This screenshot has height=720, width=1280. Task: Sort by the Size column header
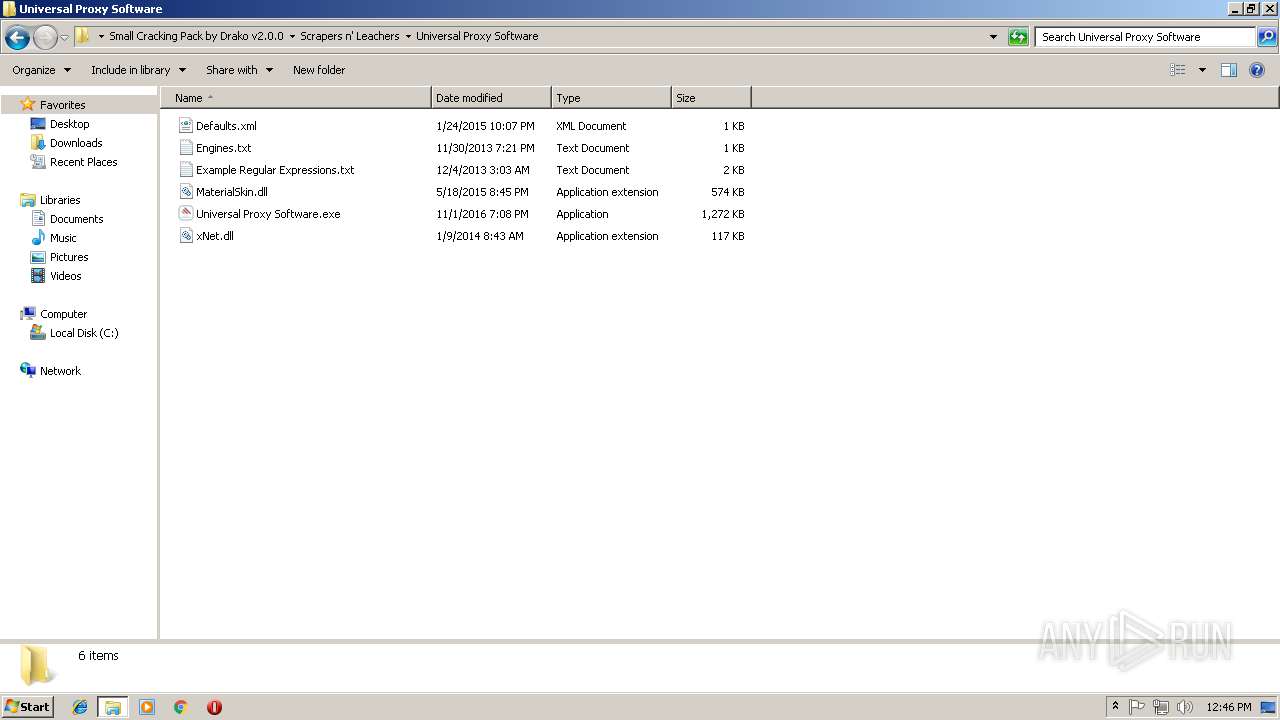pyautogui.click(x=711, y=98)
